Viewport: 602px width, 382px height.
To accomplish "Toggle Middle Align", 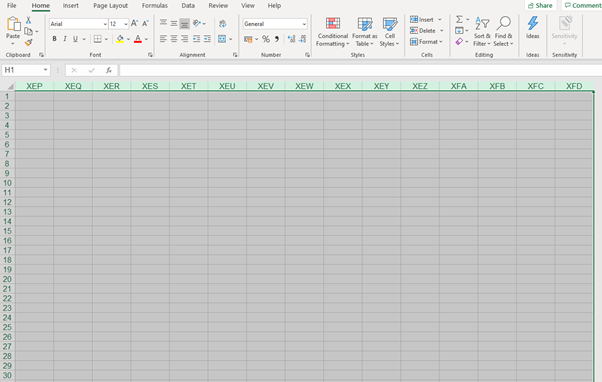I will tap(174, 23).
